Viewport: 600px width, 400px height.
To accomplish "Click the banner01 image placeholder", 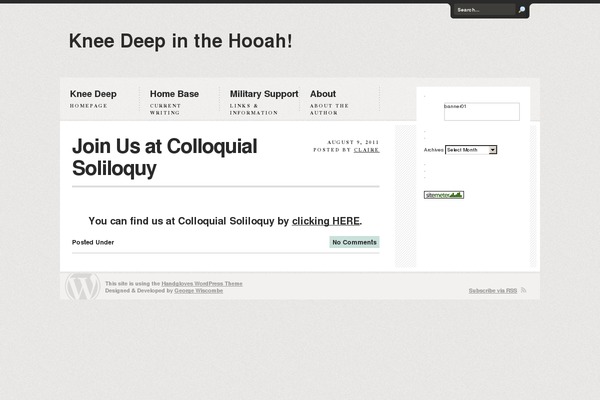I will pos(482,111).
